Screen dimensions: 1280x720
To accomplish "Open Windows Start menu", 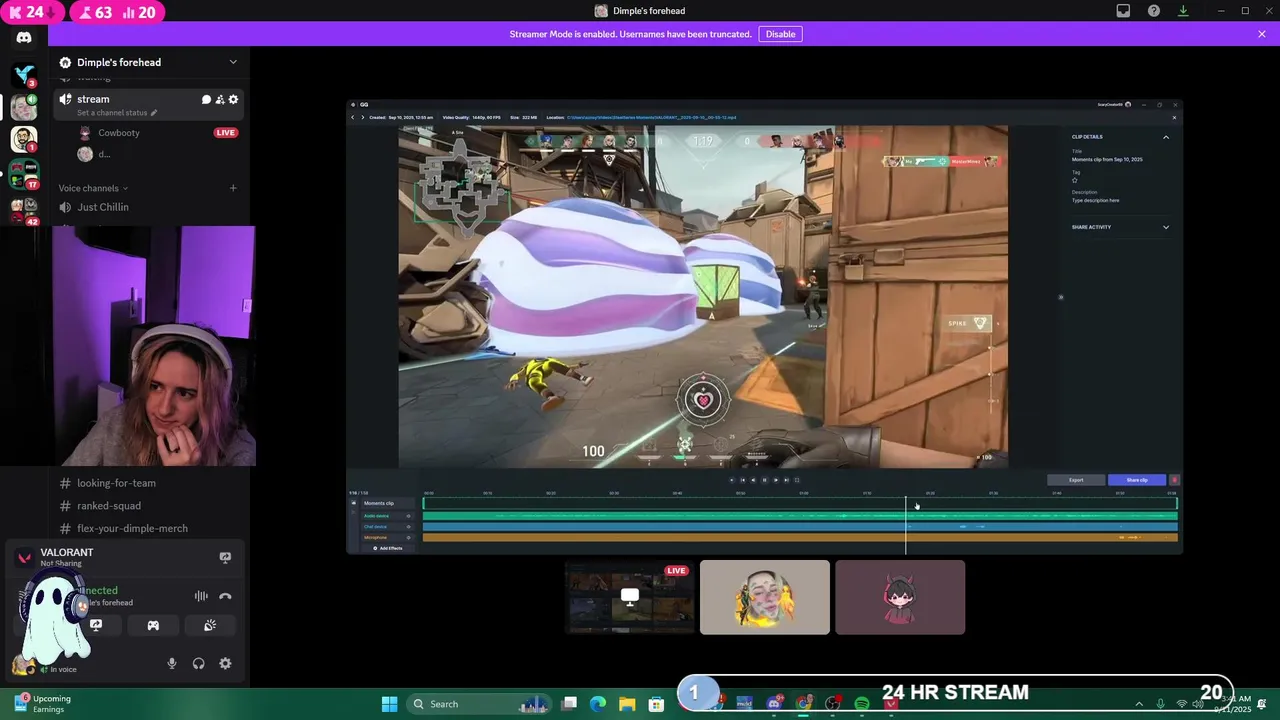I will pos(390,704).
